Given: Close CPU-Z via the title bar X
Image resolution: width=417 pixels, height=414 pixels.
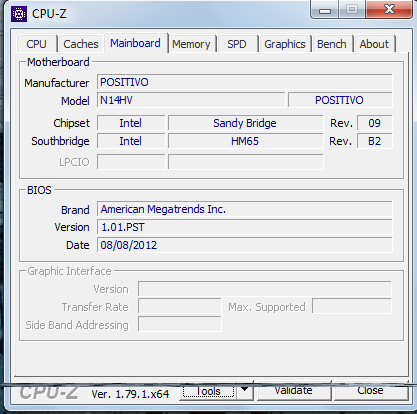Looking at the screenshot, I should point(389,9).
